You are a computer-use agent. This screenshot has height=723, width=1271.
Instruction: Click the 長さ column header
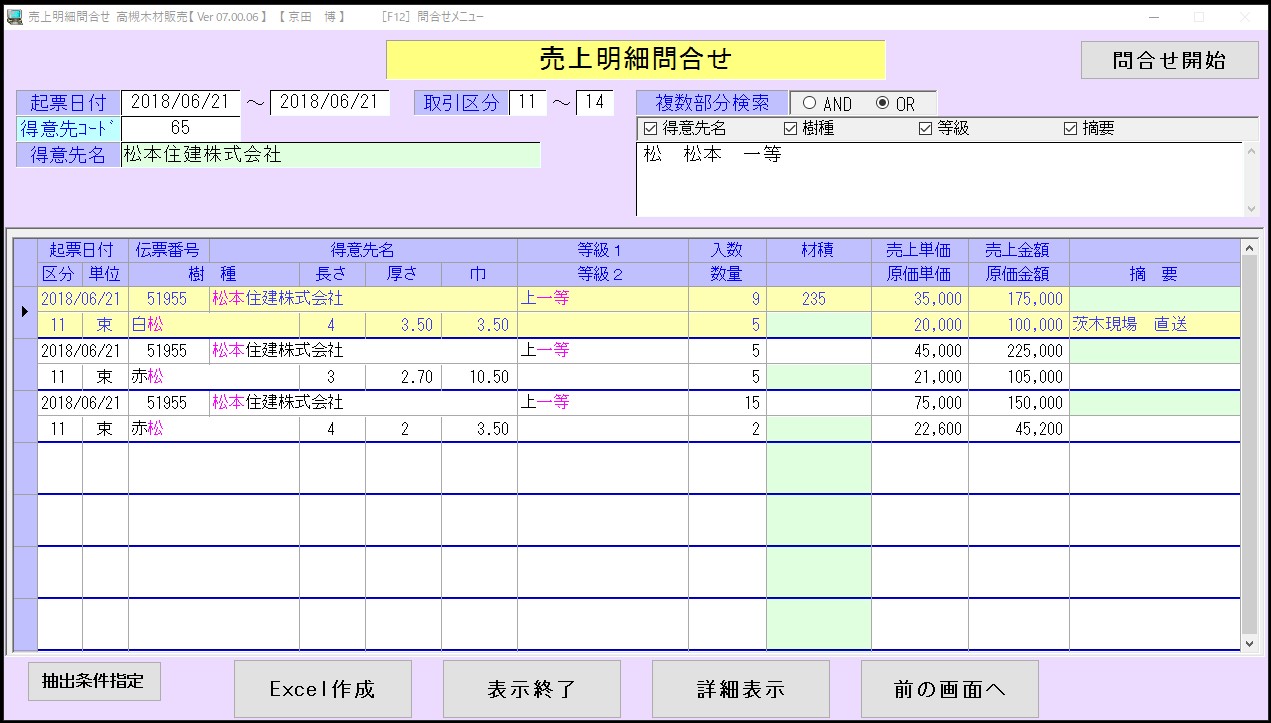point(332,274)
